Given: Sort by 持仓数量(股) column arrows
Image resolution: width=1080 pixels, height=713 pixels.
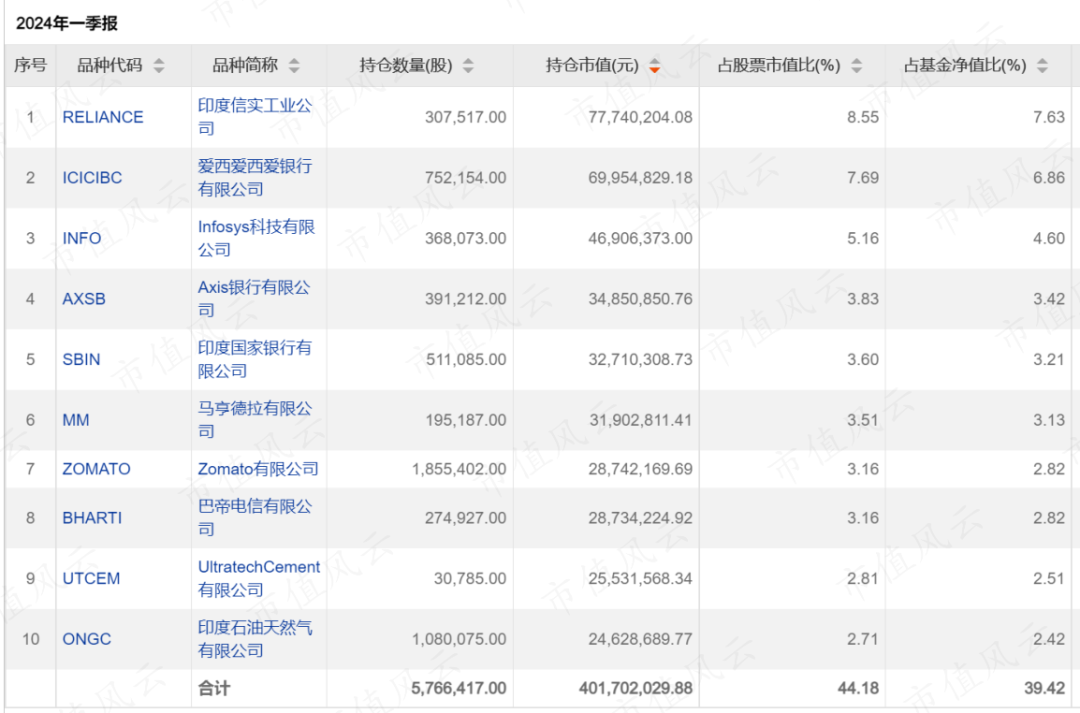Looking at the screenshot, I should click(x=468, y=65).
